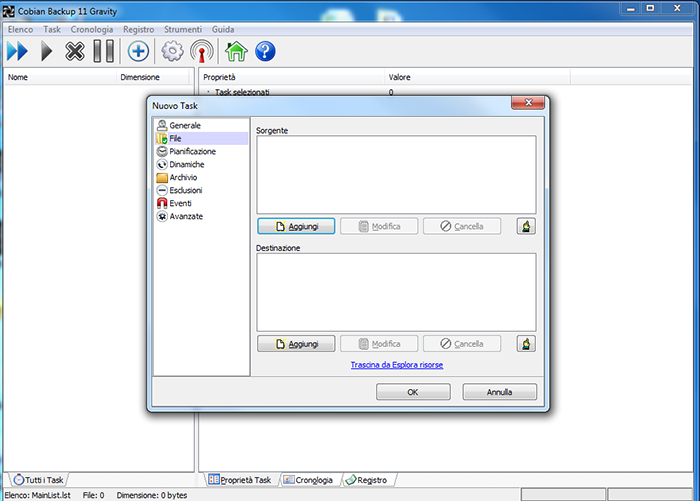
Task: Pause the backup with pause icon
Action: (x=104, y=51)
